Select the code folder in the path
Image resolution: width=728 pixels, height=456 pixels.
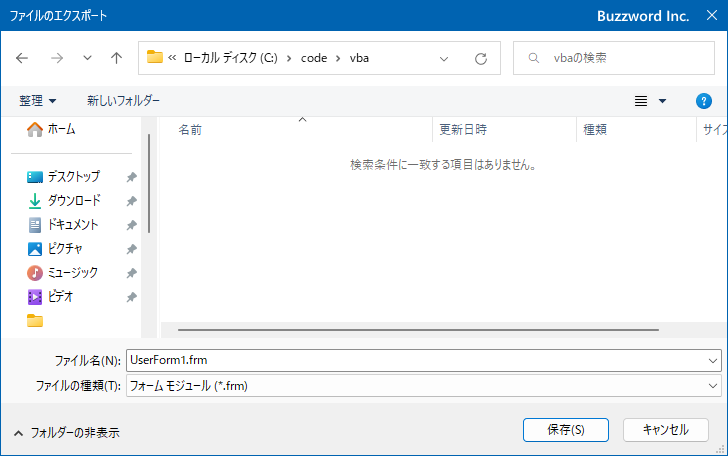(x=314, y=58)
